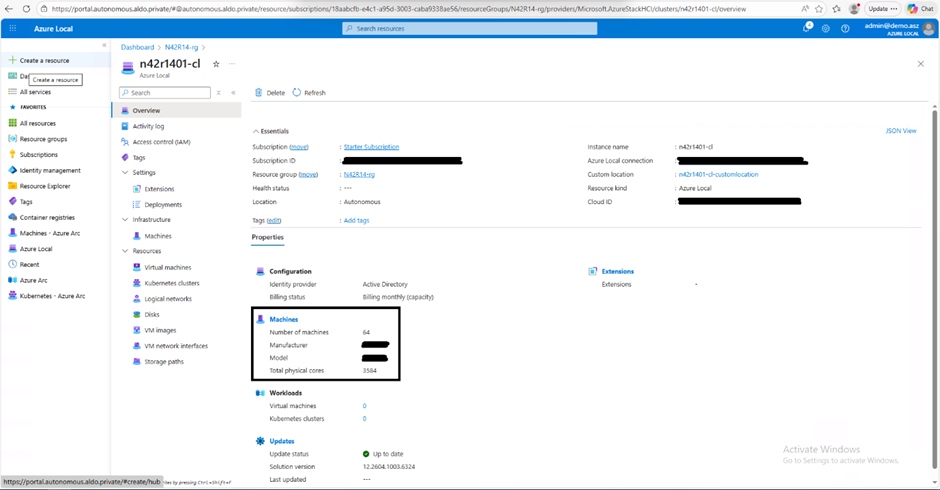The height and width of the screenshot is (490, 940).
Task: Click the browser address bar
Action: pyautogui.click(x=420, y=9)
